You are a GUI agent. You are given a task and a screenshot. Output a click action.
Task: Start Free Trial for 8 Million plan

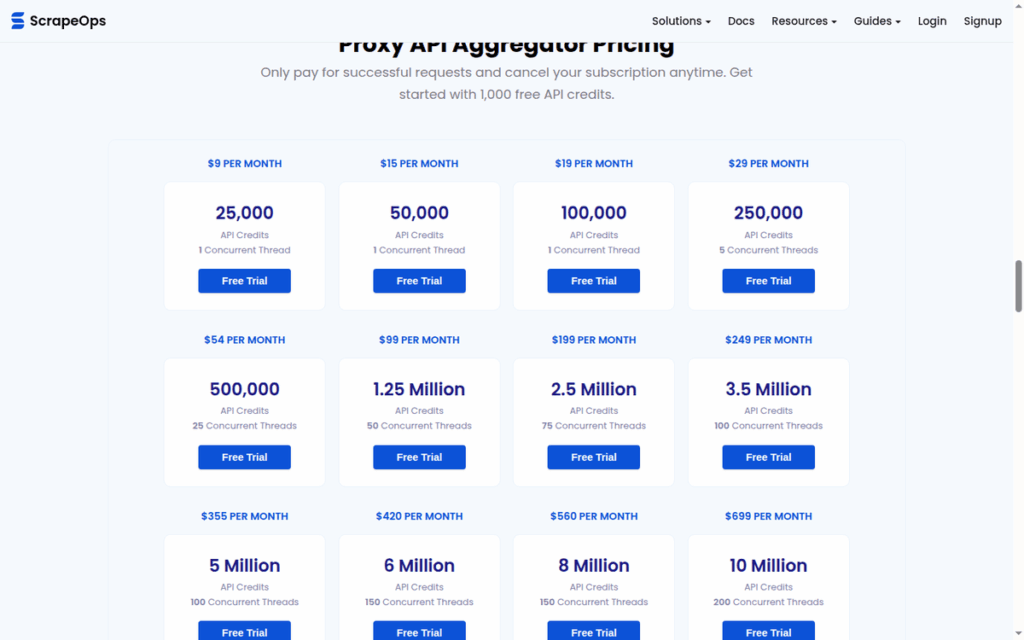coord(594,631)
